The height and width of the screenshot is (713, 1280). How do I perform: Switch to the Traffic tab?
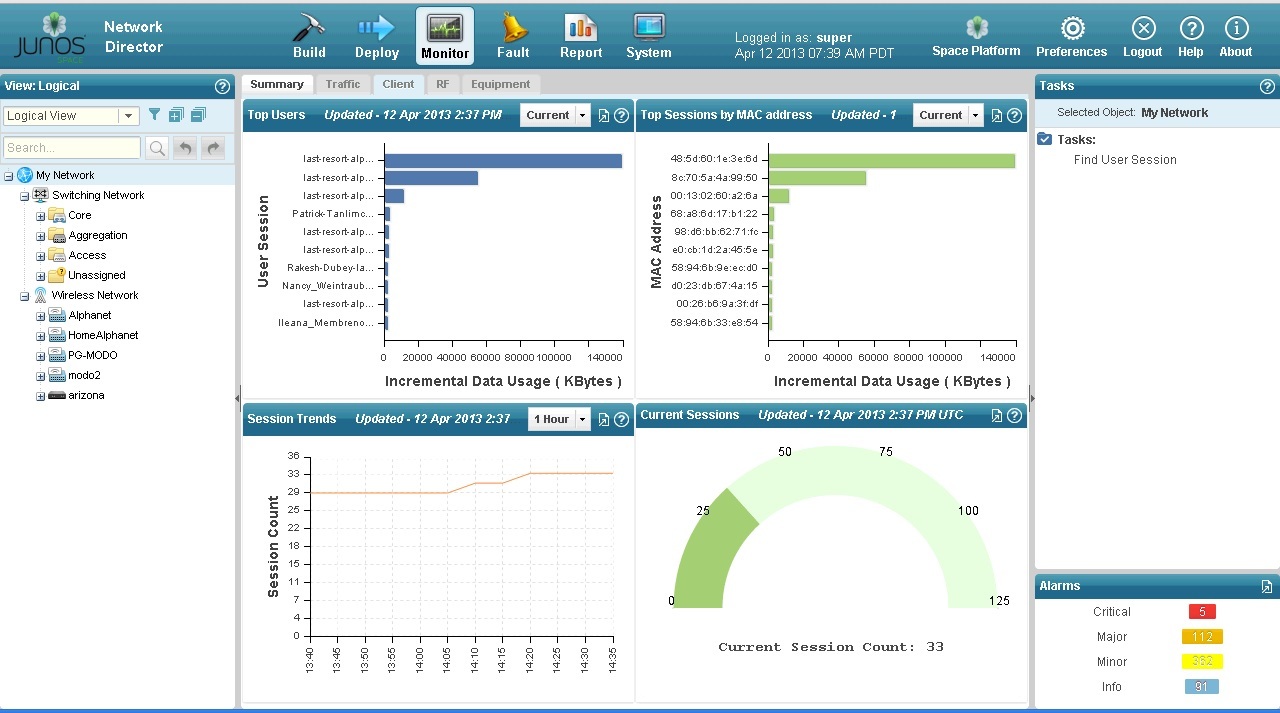tap(343, 85)
